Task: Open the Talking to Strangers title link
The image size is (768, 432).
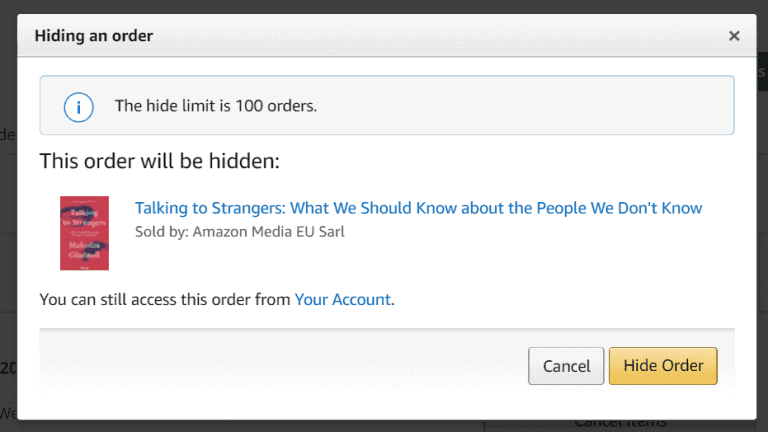Action: pos(418,208)
